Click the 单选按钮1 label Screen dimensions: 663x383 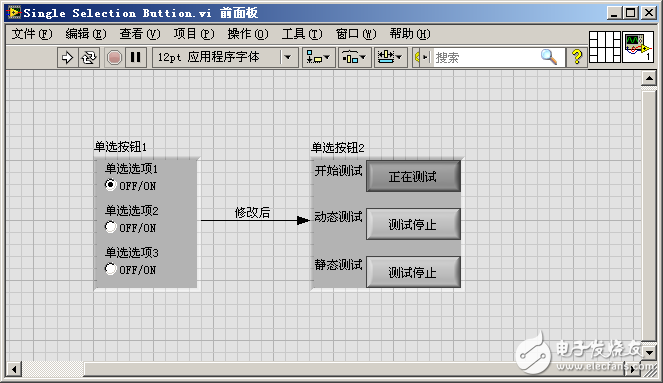tap(121, 147)
